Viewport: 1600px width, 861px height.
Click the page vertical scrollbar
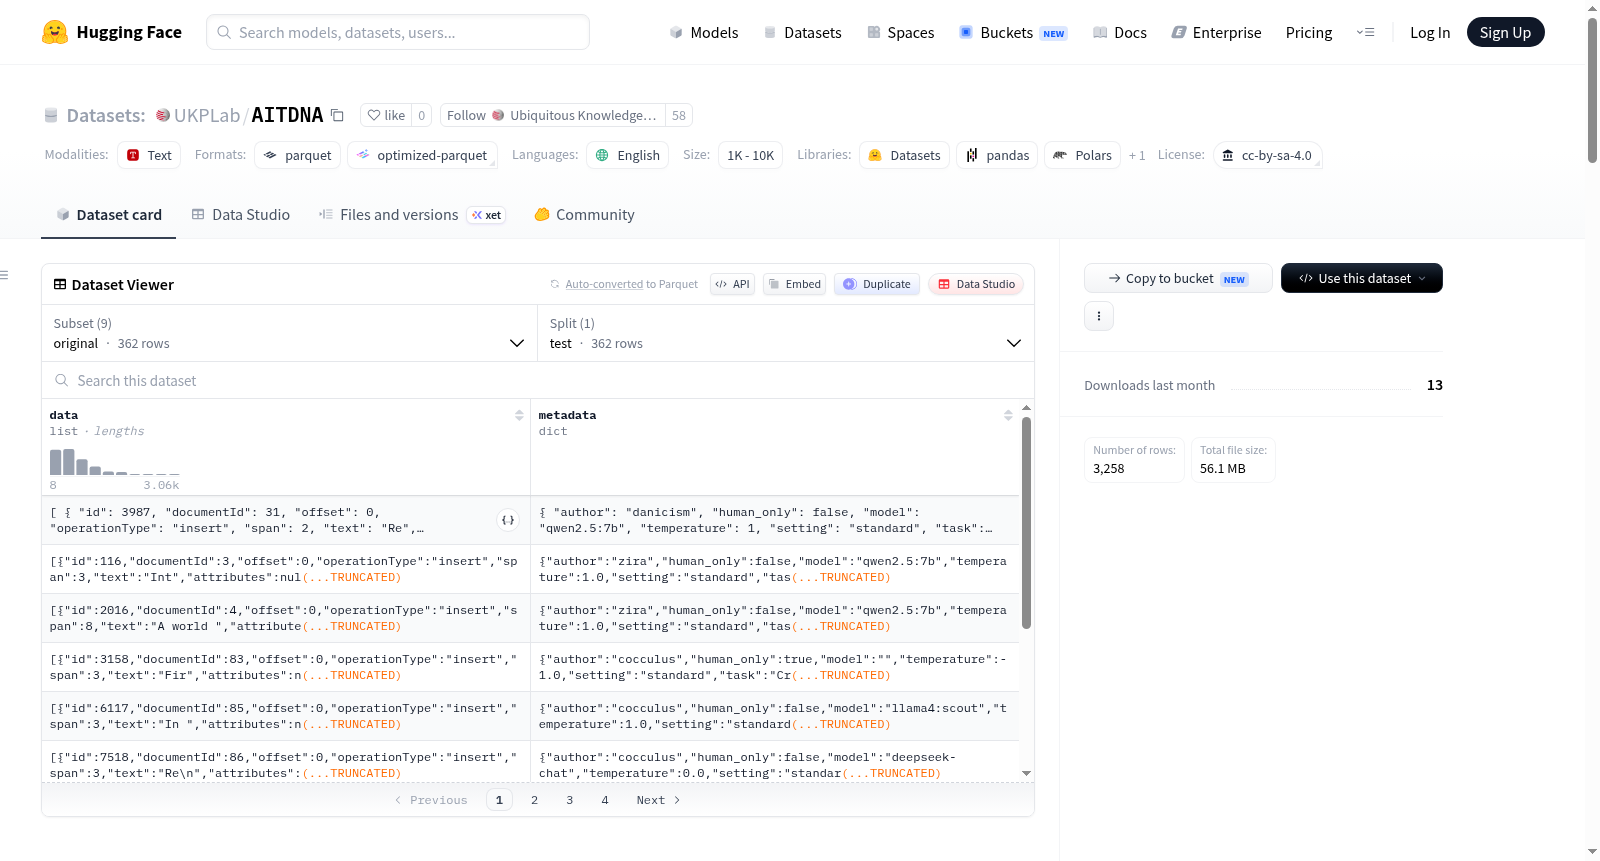click(x=1592, y=90)
